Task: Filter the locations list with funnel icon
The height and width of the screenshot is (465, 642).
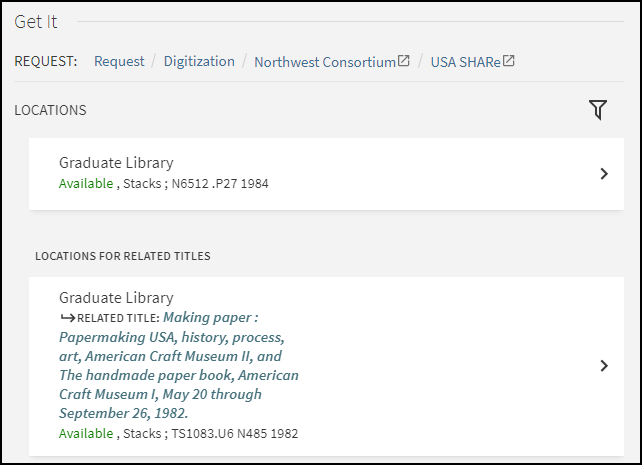Action: click(x=598, y=110)
